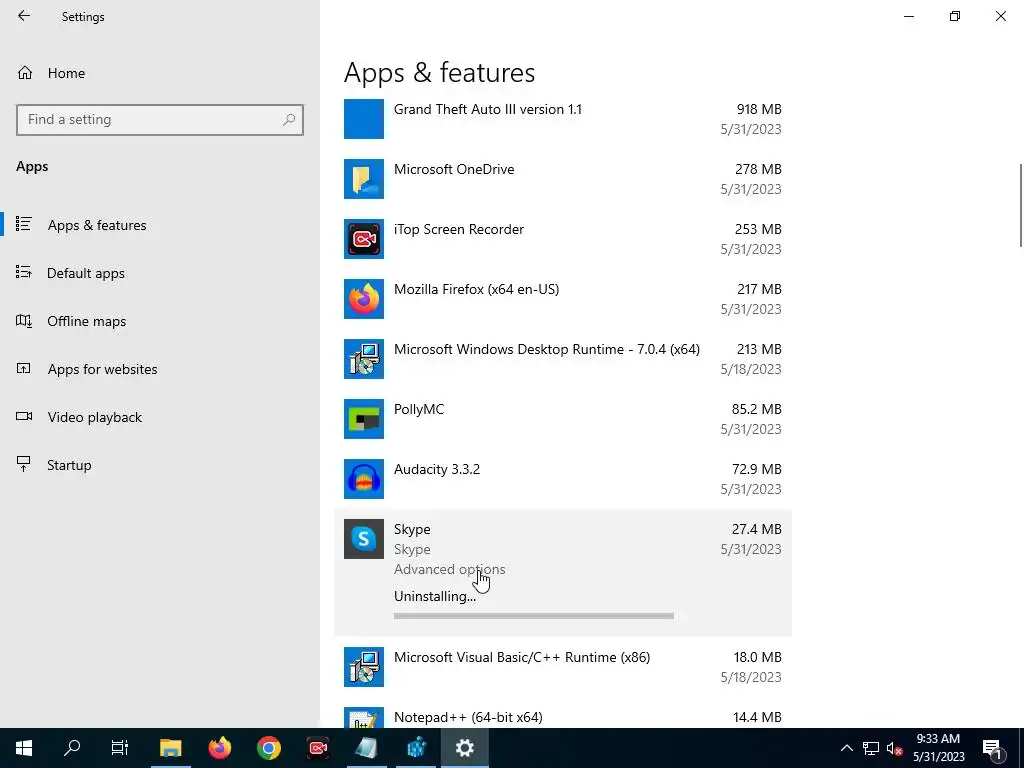Click the Notepad++ app icon
1024x768 pixels.
point(364,718)
